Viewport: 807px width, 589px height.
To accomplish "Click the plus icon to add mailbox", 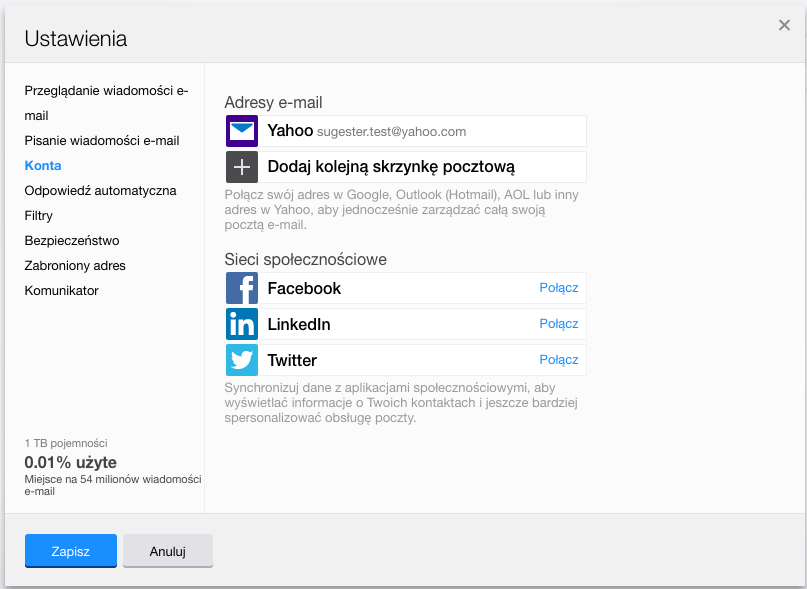I will point(242,167).
